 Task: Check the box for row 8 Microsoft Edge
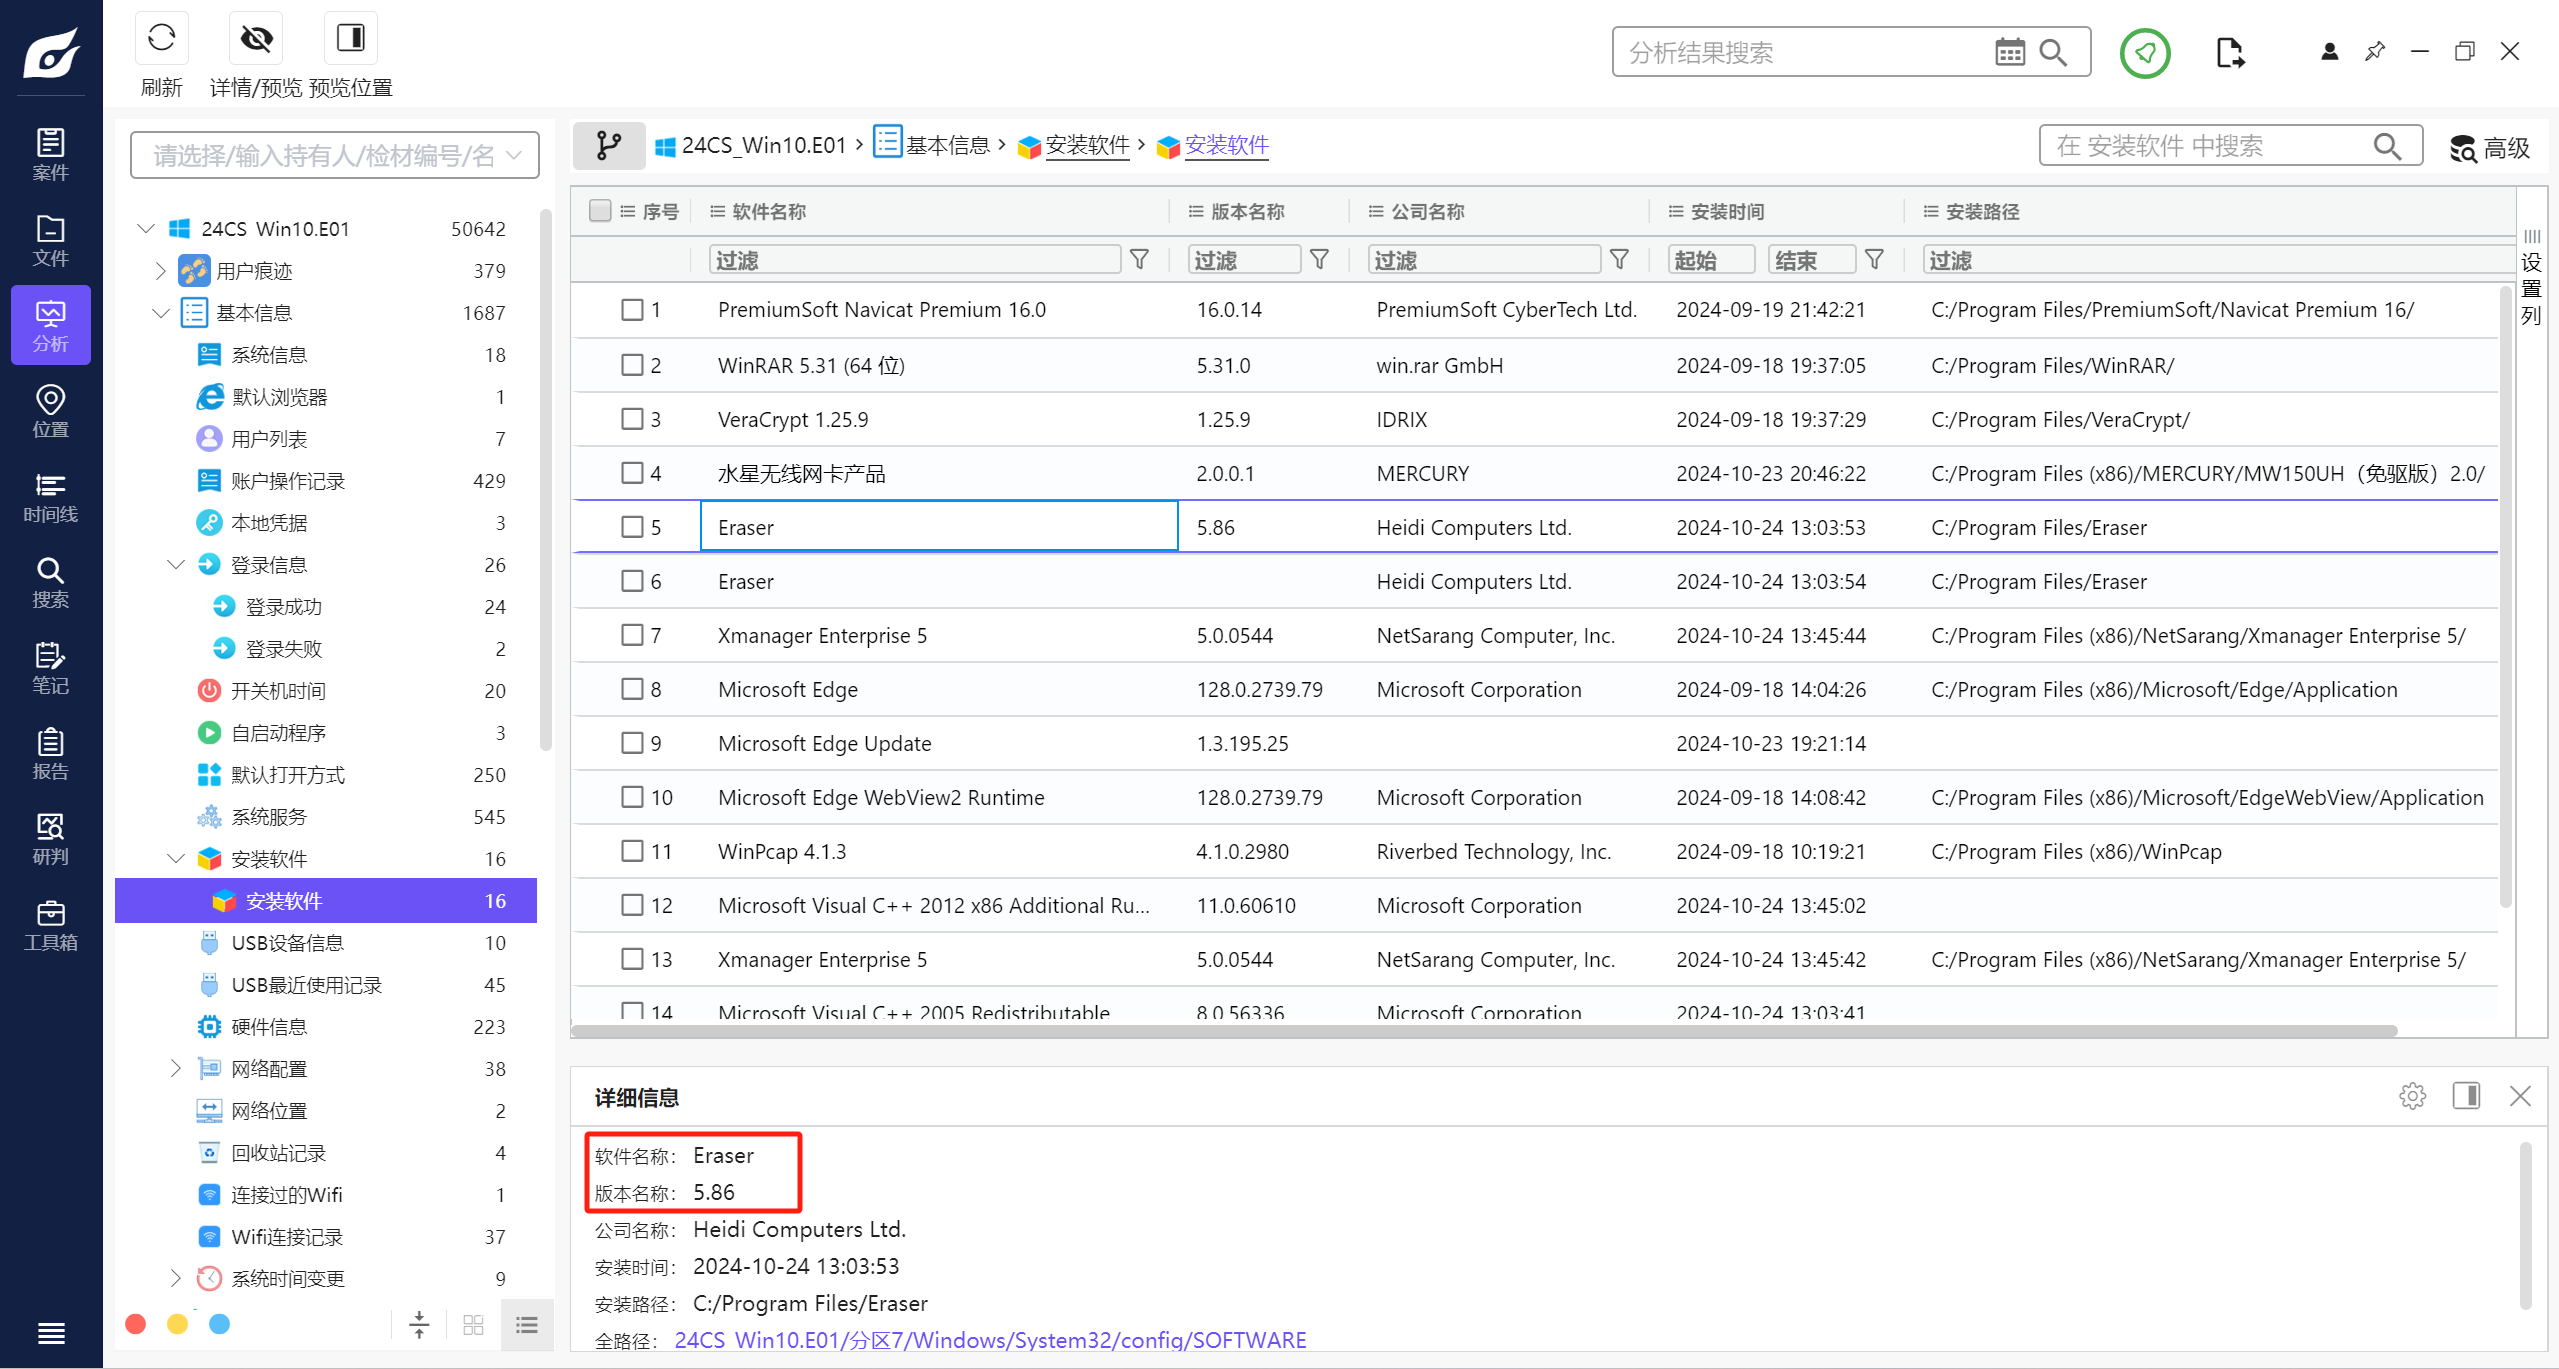632,689
